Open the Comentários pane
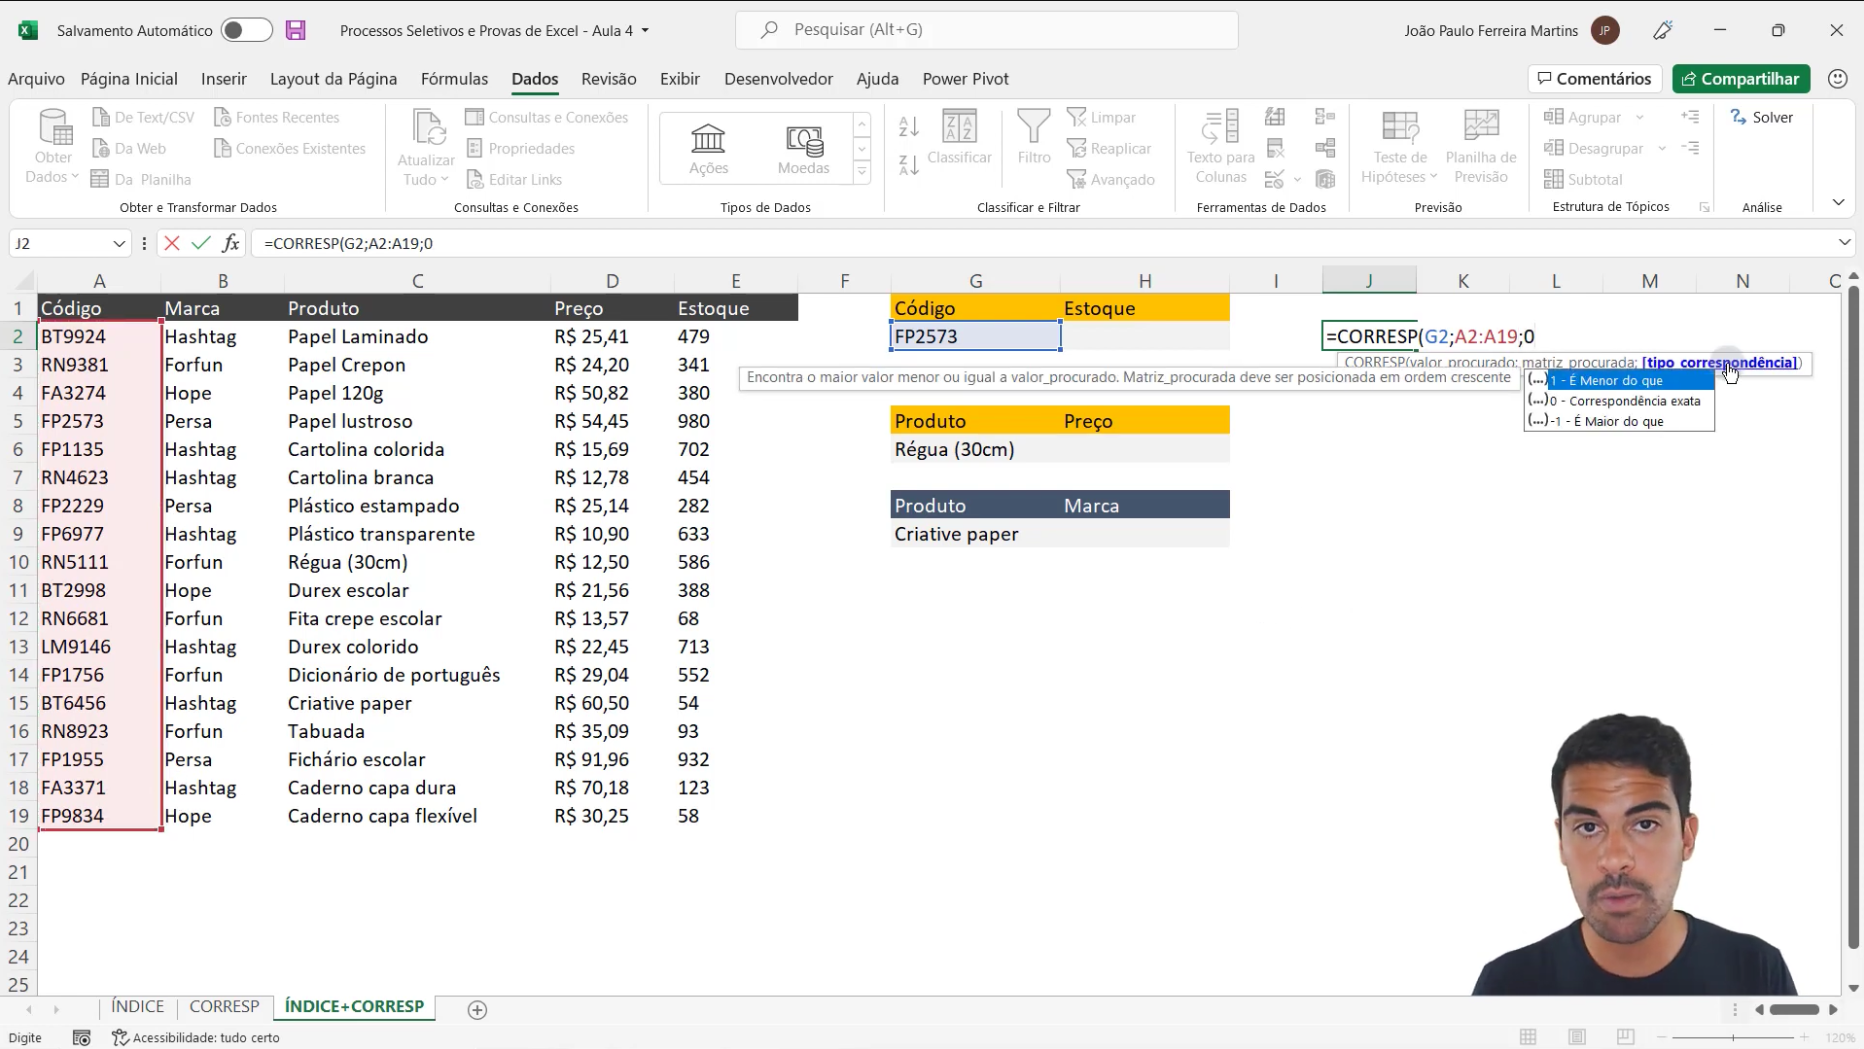This screenshot has width=1864, height=1049. coord(1594,79)
